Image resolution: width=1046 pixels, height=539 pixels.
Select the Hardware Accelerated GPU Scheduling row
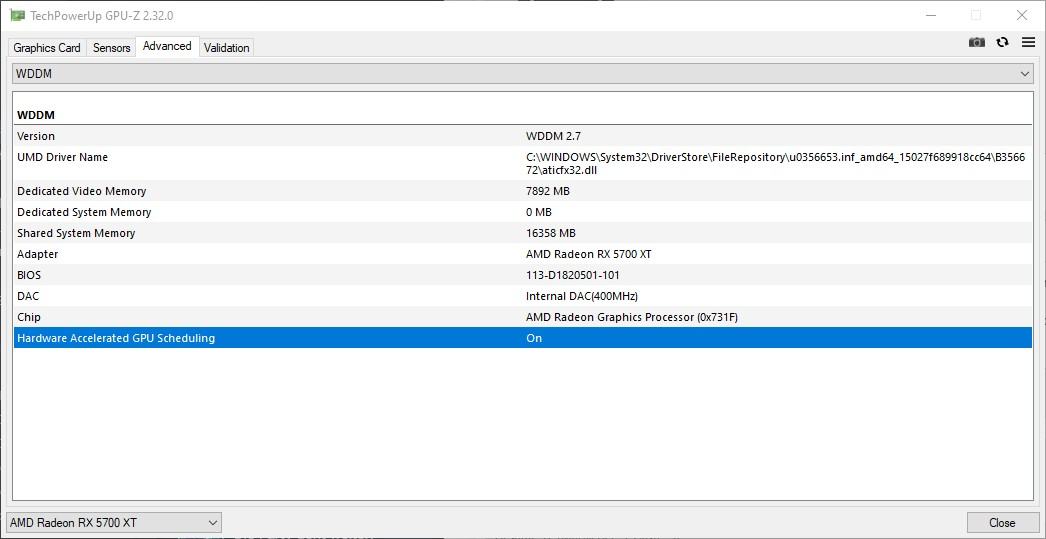(523, 338)
